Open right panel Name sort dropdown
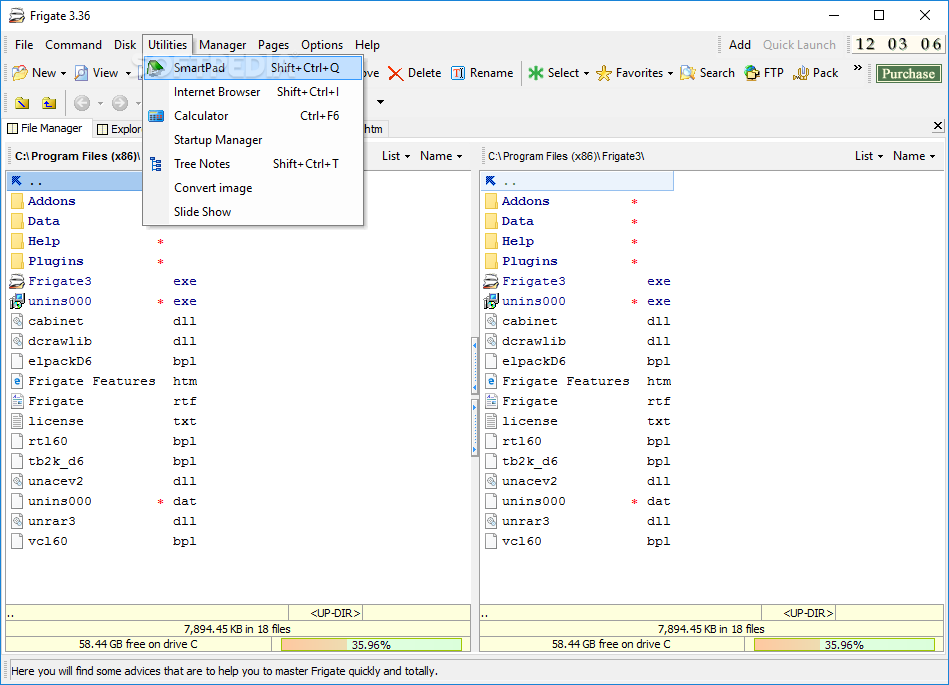This screenshot has width=949, height=685. pos(914,156)
